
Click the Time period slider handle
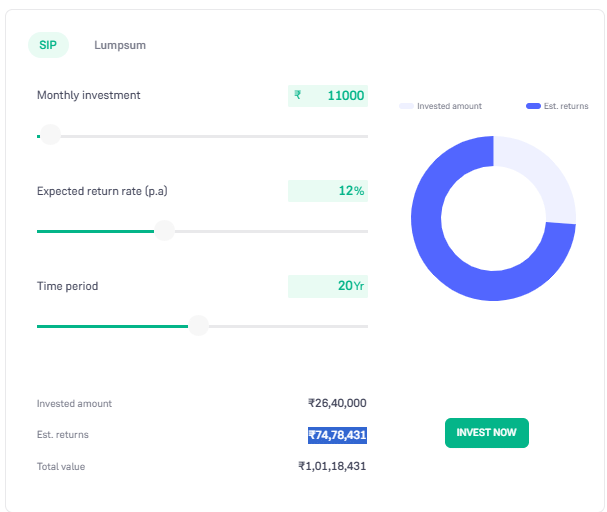[198, 326]
